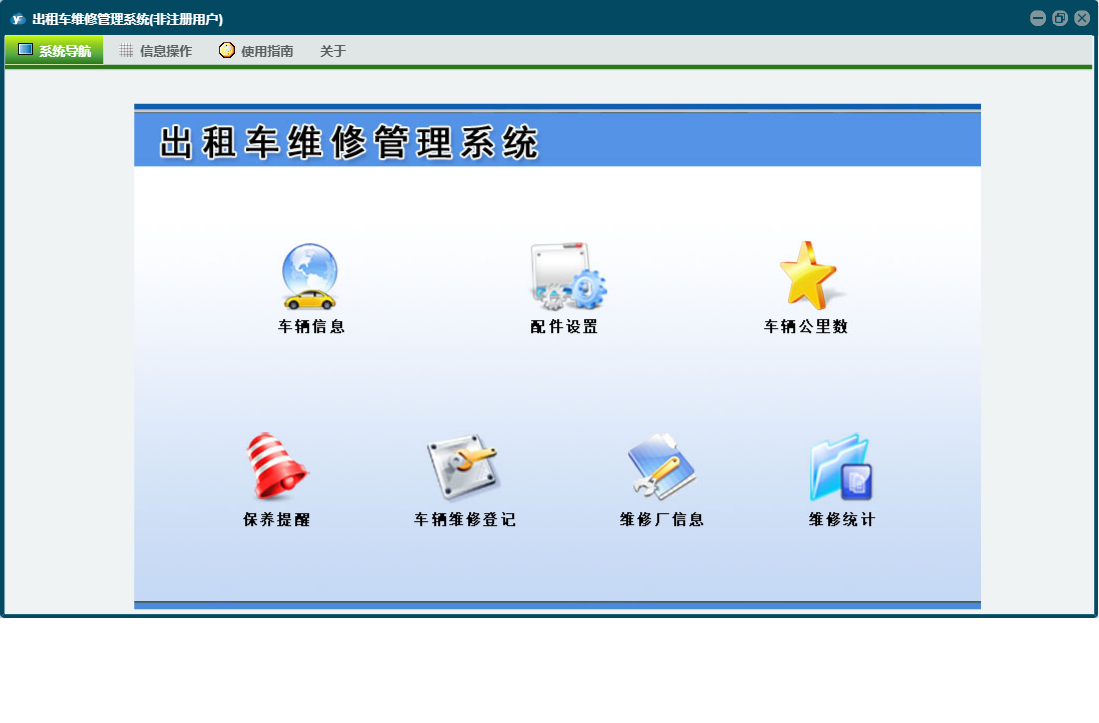
Task: Open the 关于 menu
Action: 333,50
